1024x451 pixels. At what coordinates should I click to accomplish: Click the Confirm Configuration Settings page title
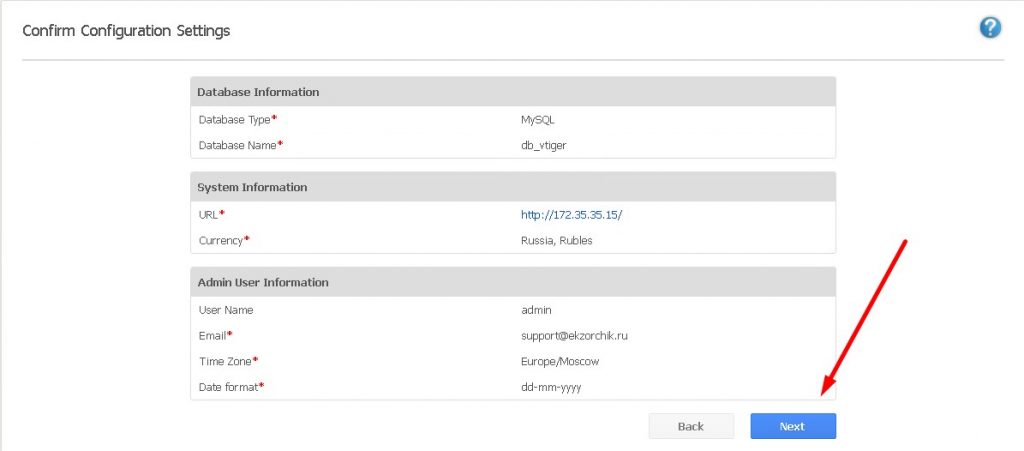(126, 31)
